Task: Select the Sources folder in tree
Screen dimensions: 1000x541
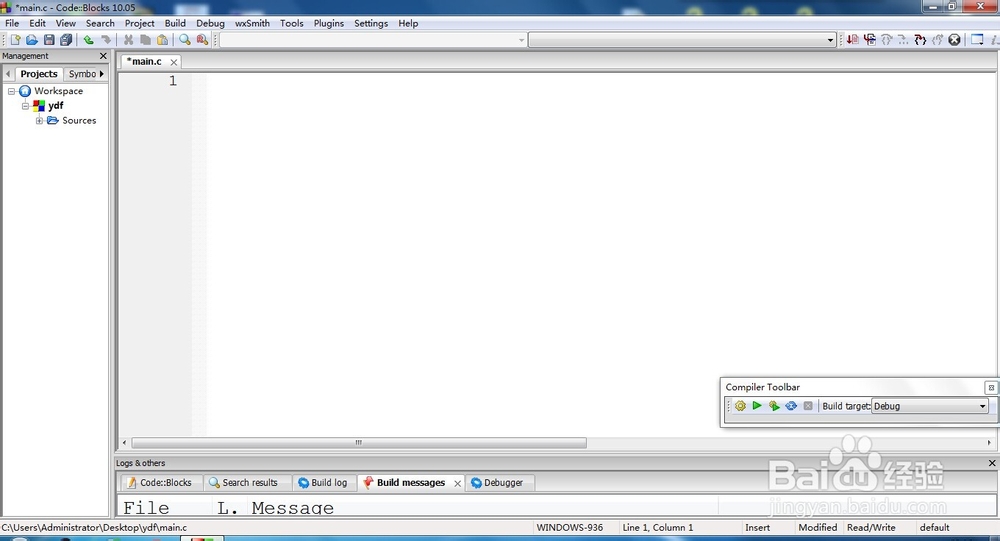Action: (x=79, y=121)
